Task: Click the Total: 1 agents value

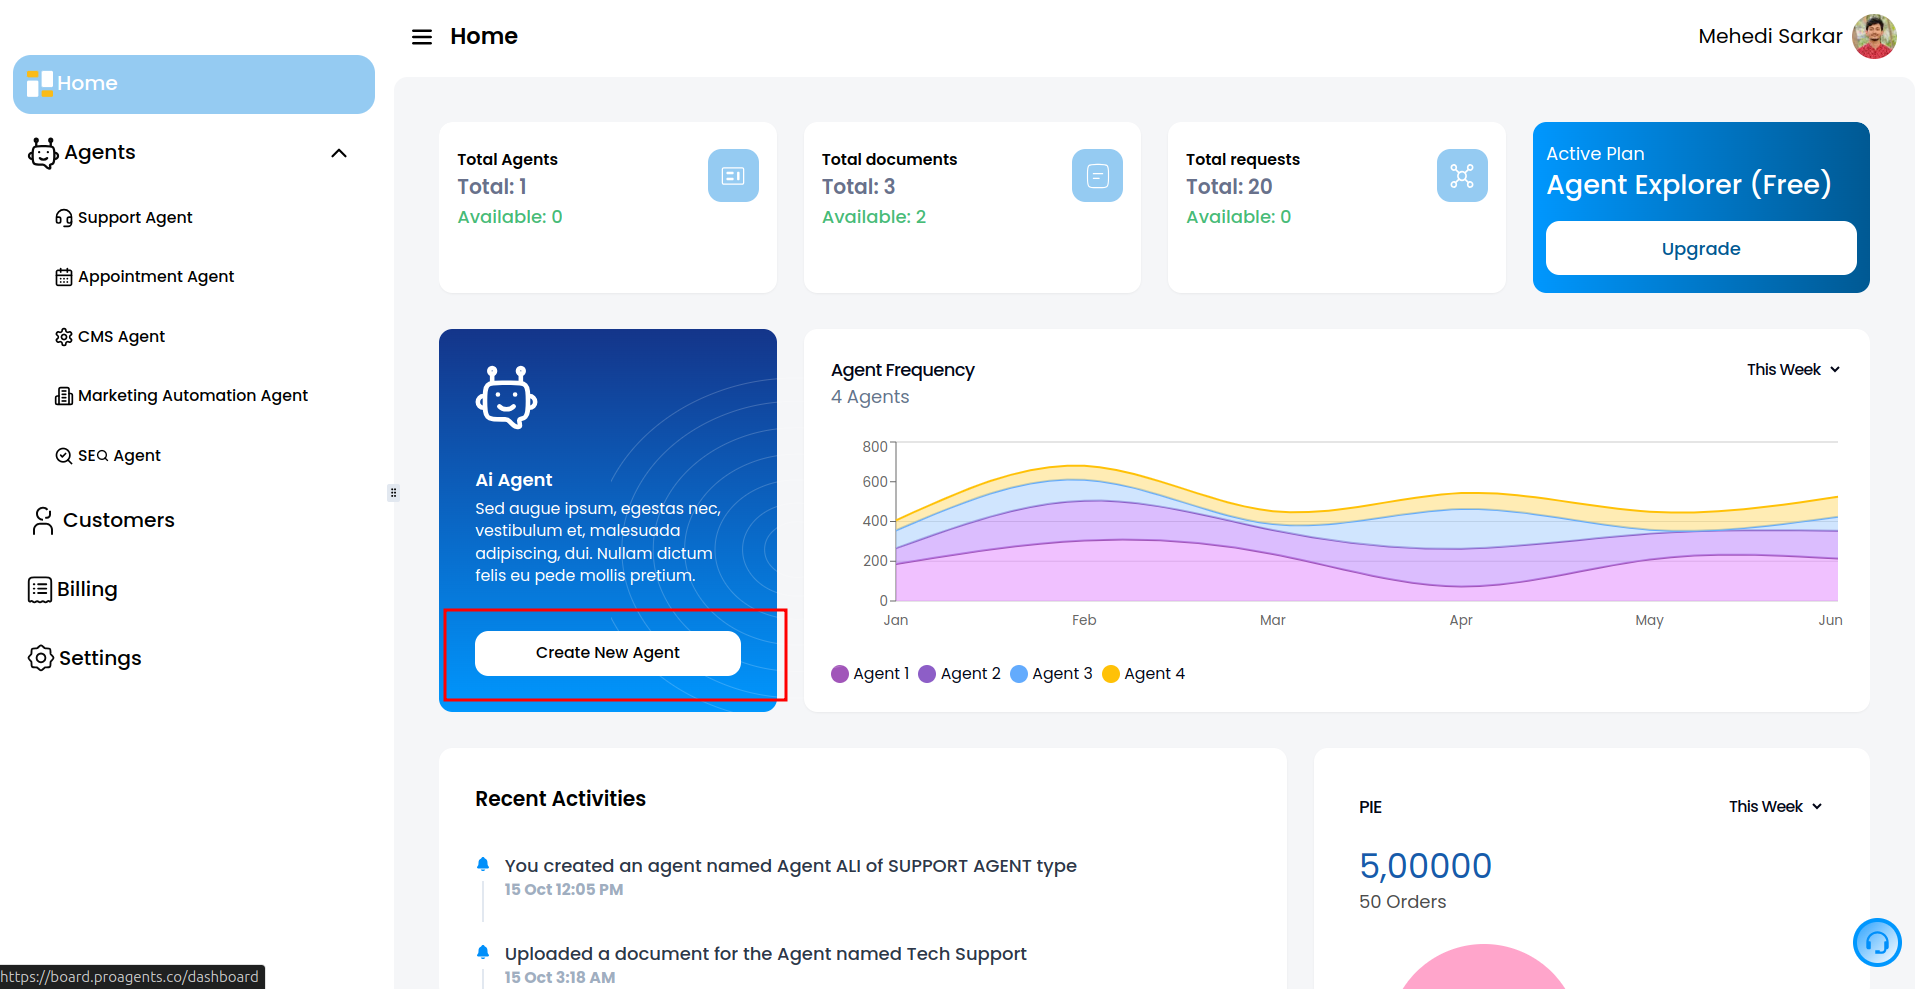Action: [x=492, y=187]
